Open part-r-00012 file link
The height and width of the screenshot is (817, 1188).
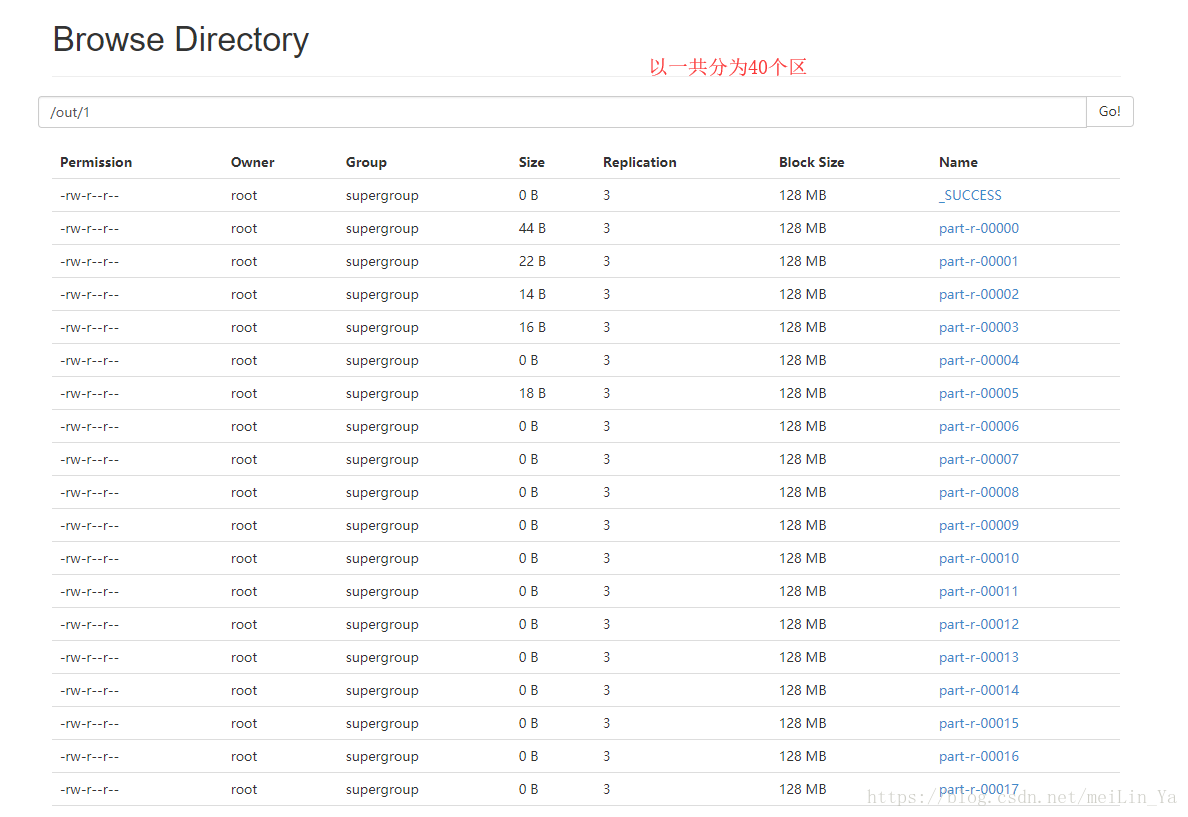tap(978, 624)
